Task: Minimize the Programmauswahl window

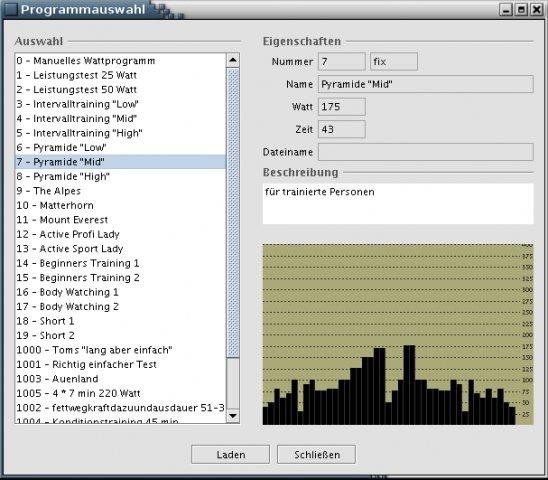Action: point(505,9)
